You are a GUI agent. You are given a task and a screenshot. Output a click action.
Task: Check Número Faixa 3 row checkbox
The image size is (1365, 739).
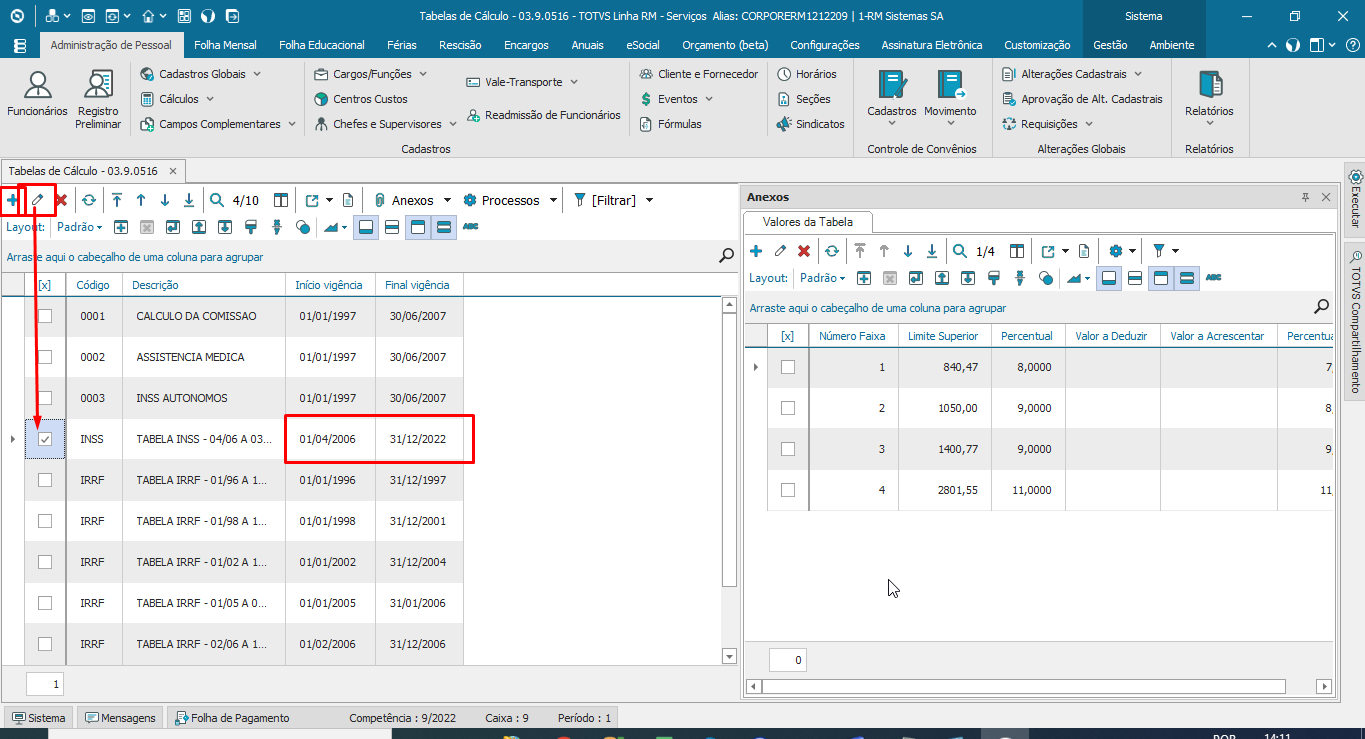click(788, 449)
